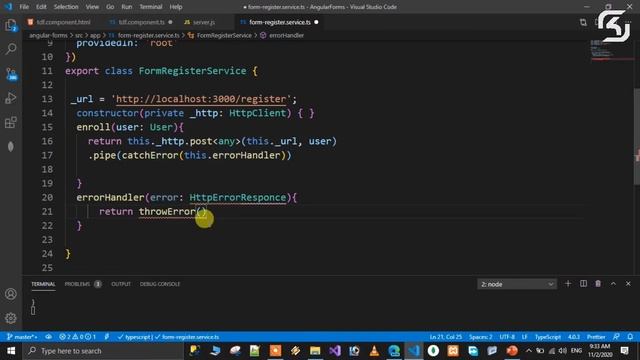Open the MongoDB leaf icon view
Viewport: 640px width, 360px height.
tap(11, 147)
